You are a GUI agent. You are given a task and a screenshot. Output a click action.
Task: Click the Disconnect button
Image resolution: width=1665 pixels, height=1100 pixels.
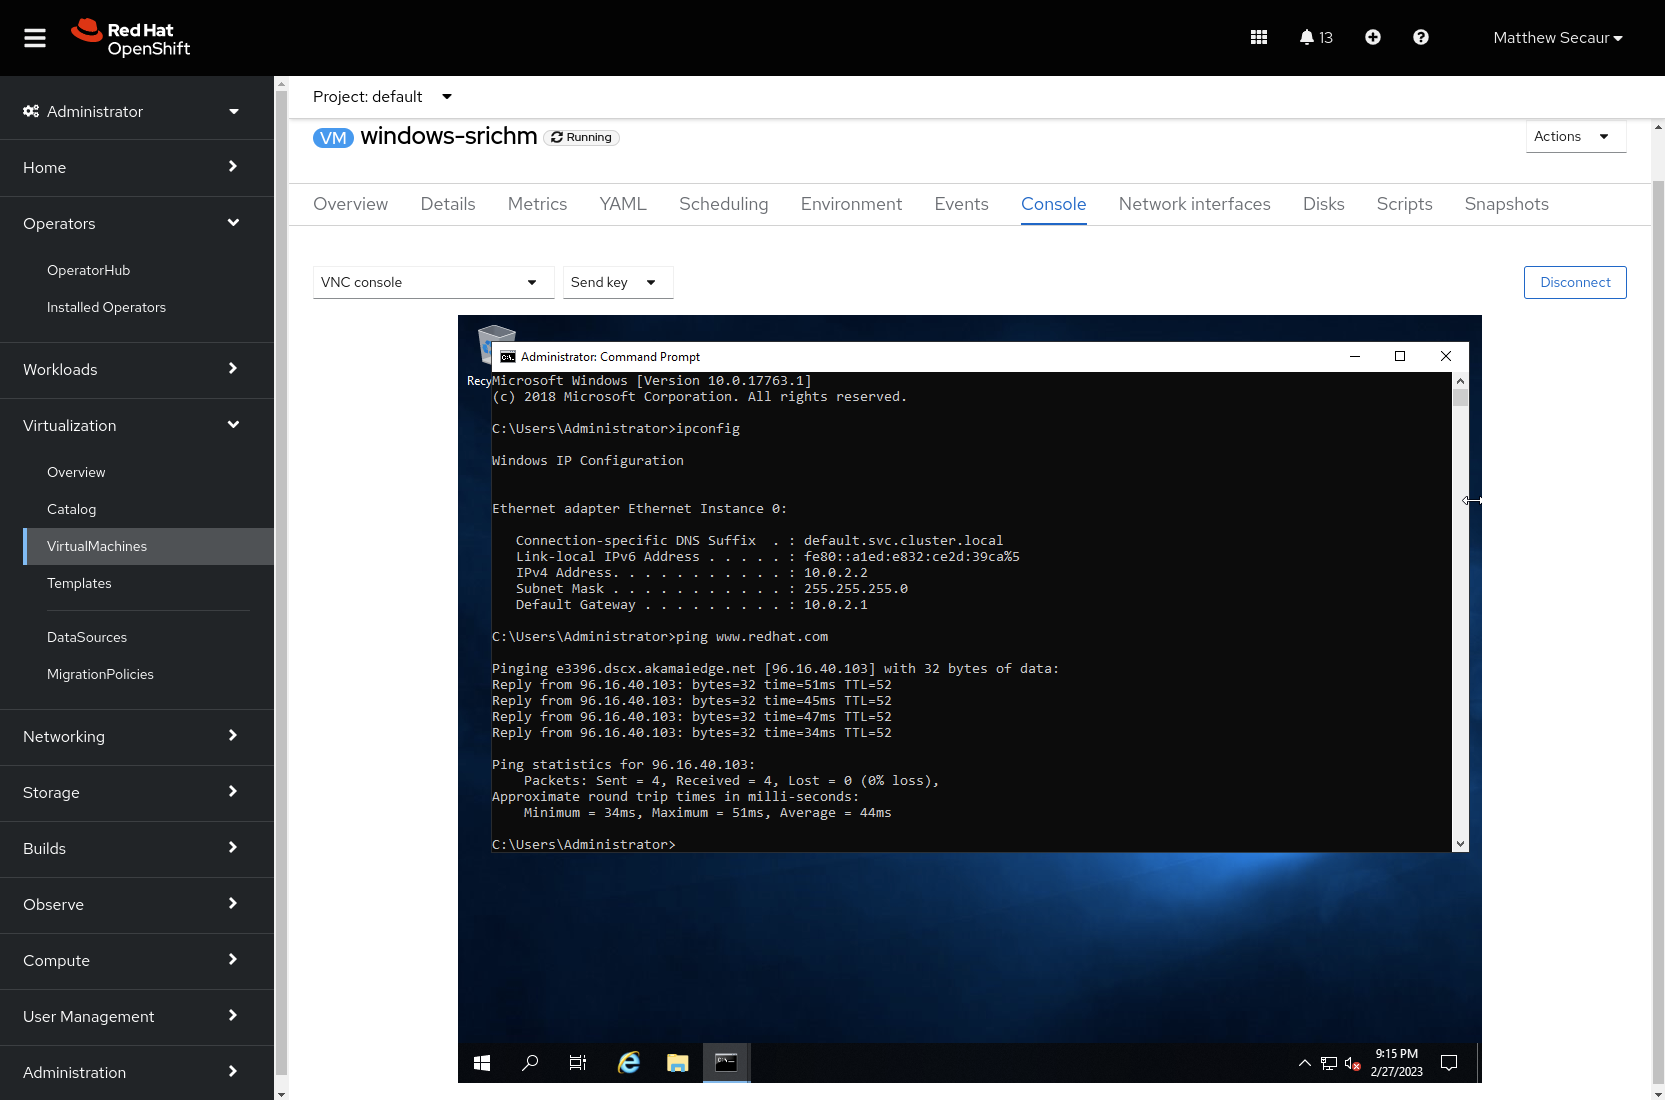(1575, 282)
